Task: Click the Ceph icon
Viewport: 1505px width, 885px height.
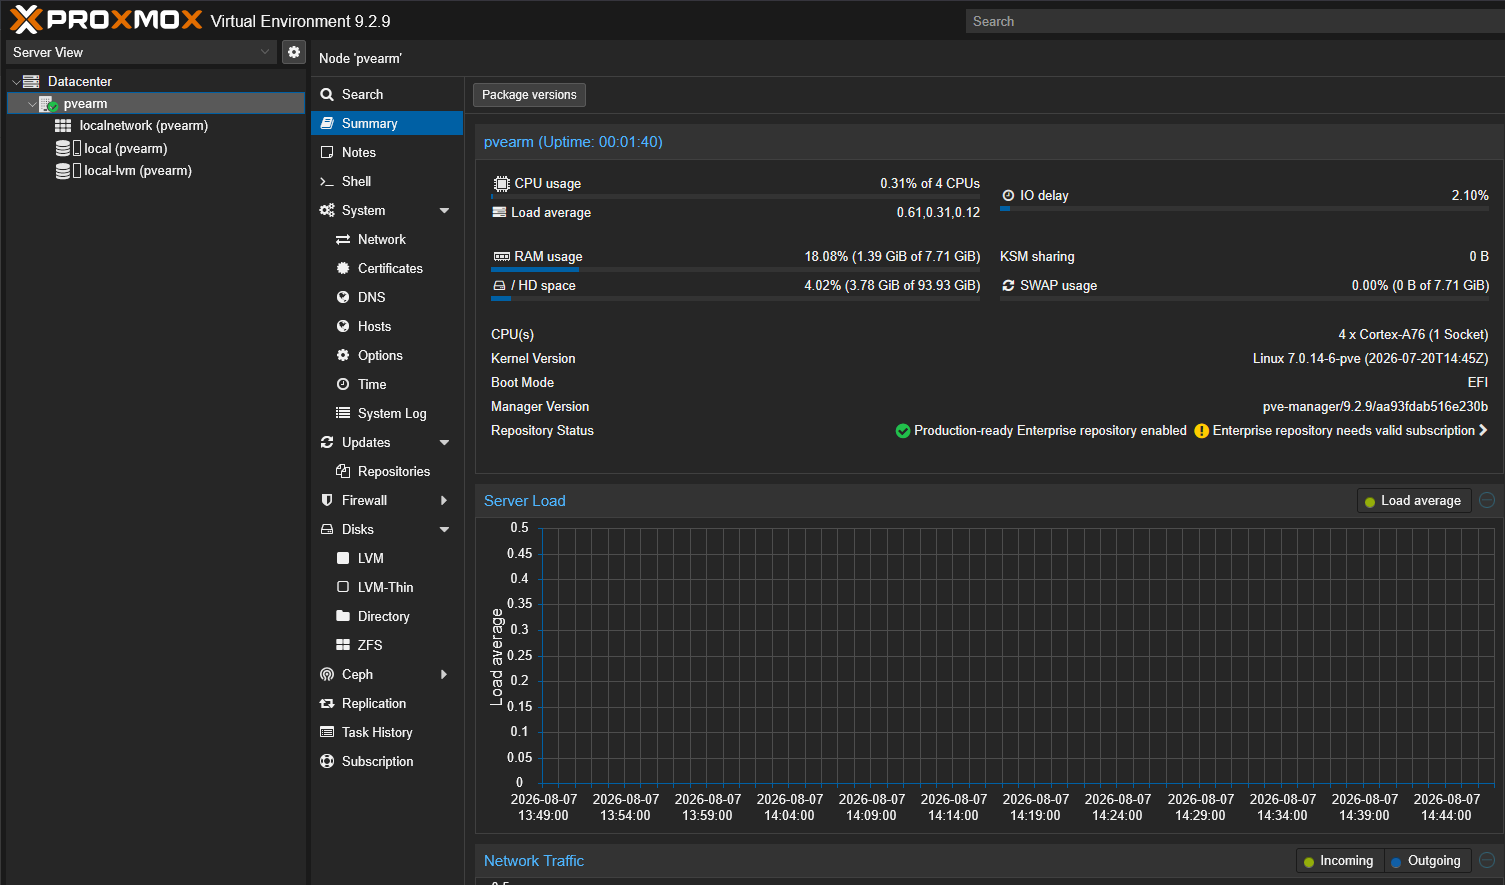Action: [x=327, y=674]
